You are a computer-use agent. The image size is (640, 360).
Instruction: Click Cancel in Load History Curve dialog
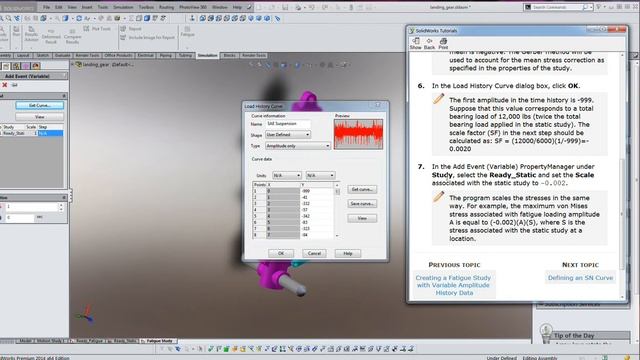(x=314, y=253)
